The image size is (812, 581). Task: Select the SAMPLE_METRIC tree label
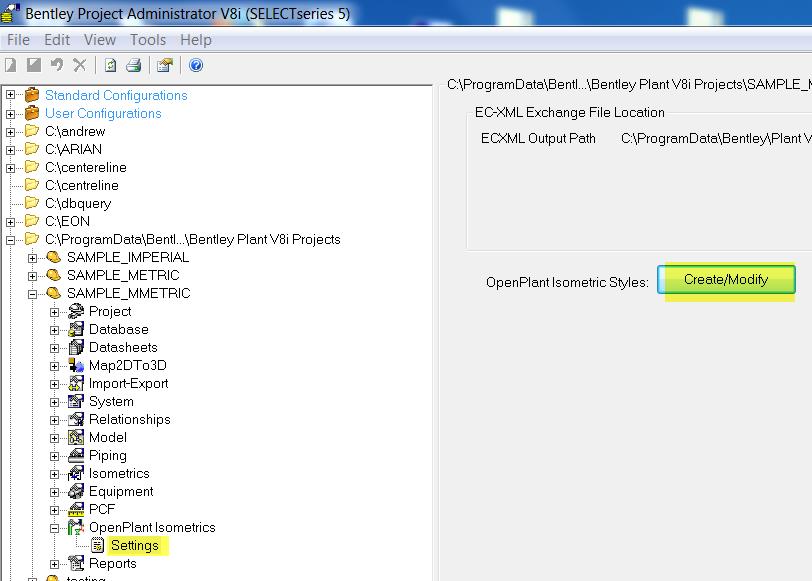coord(123,275)
